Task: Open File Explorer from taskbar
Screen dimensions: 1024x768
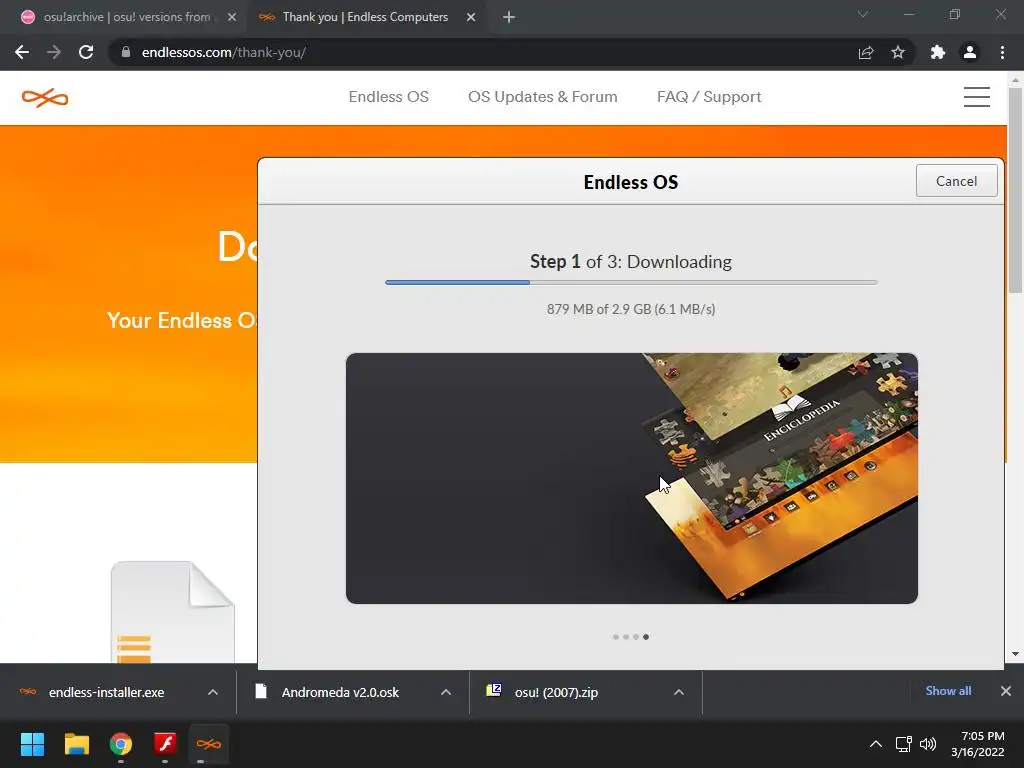Action: click(x=76, y=744)
